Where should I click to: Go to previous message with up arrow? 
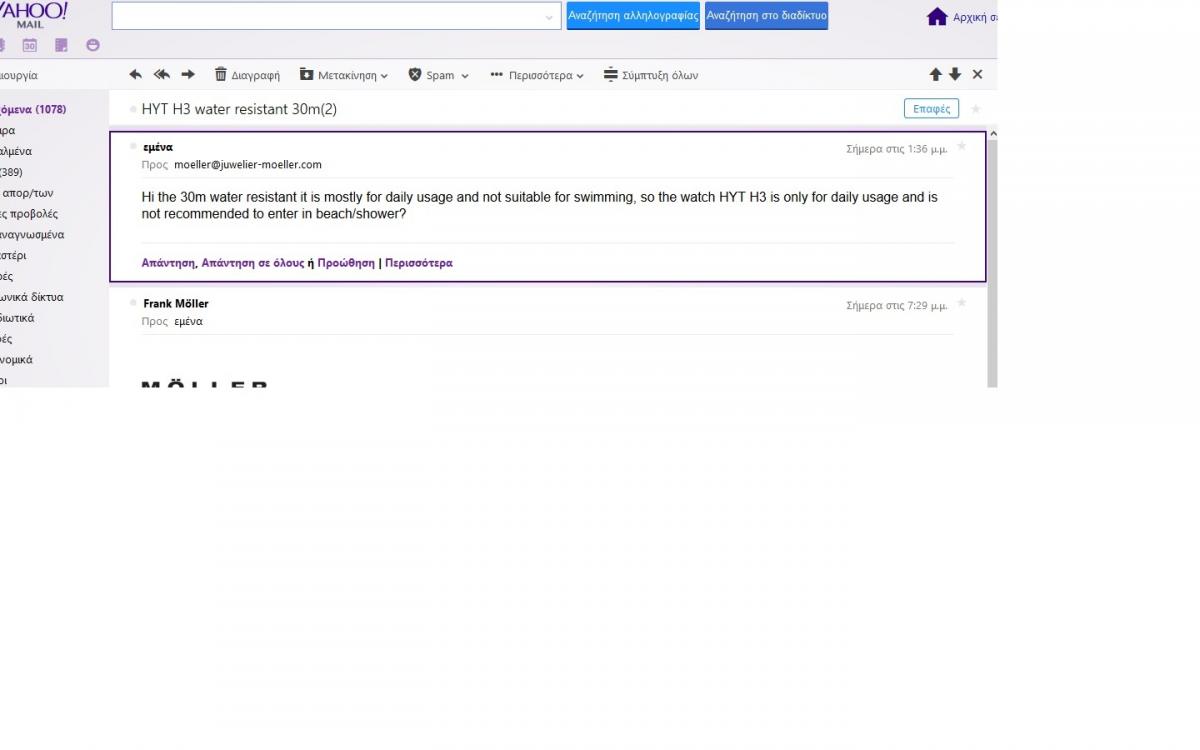936,75
